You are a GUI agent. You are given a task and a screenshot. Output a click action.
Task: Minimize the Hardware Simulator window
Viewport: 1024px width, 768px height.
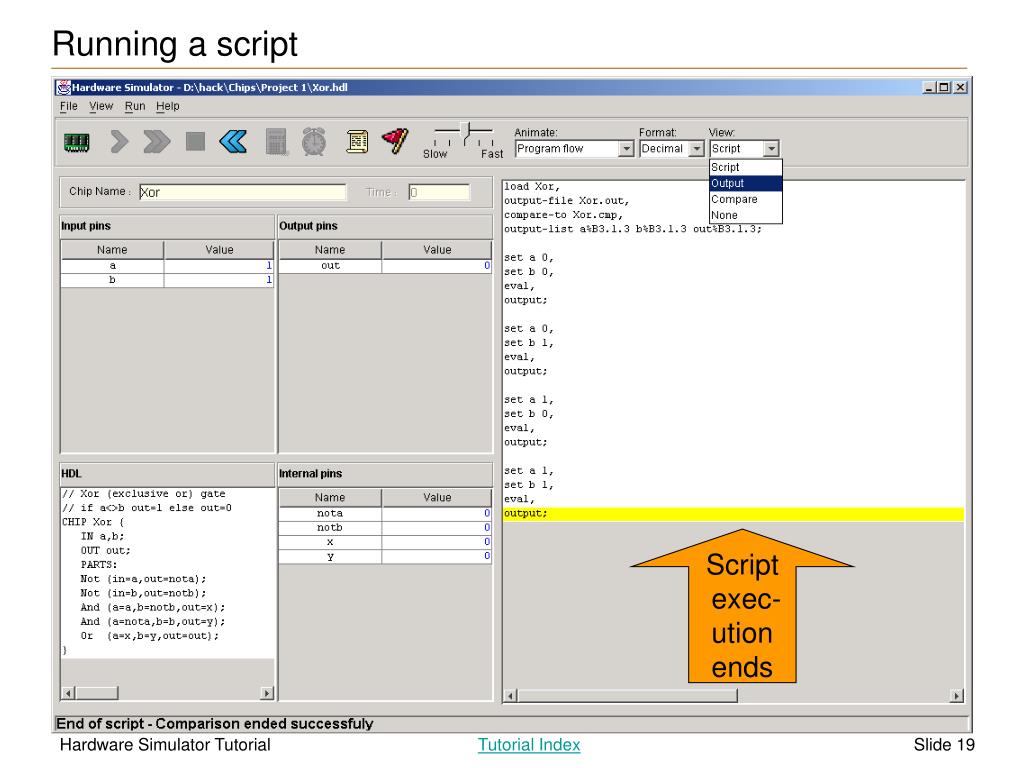(x=929, y=88)
